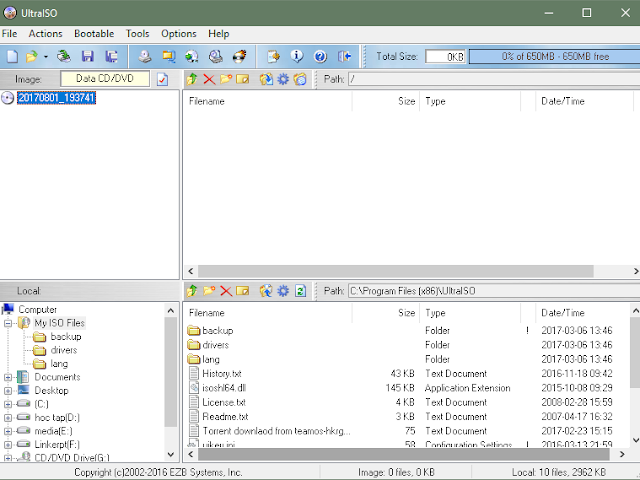The image size is (640, 480).
Task: Click the local Path field with C:\Program Files (x86)\UltraISO
Action: coord(494,291)
